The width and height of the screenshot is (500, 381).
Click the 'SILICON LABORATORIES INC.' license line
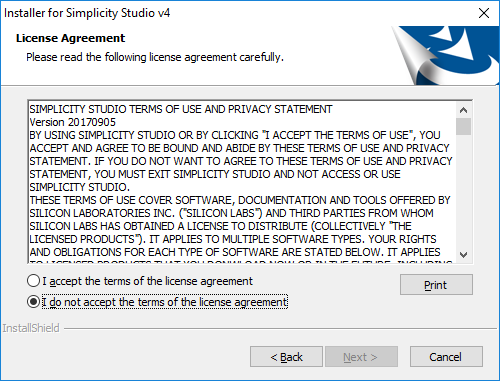[231, 213]
